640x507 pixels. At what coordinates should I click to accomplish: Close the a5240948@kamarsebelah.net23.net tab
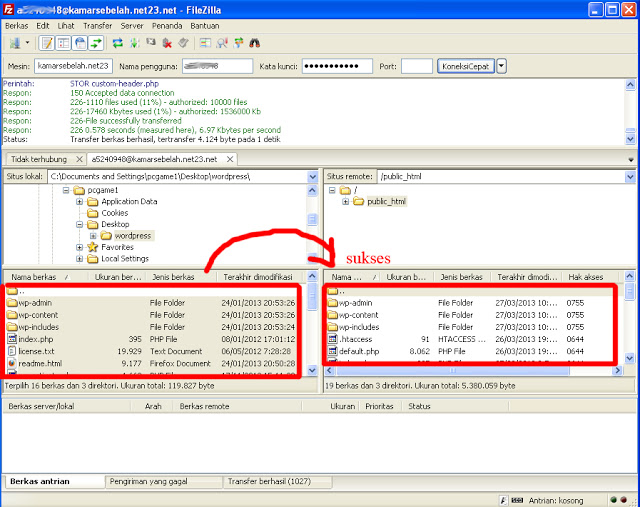click(230, 159)
